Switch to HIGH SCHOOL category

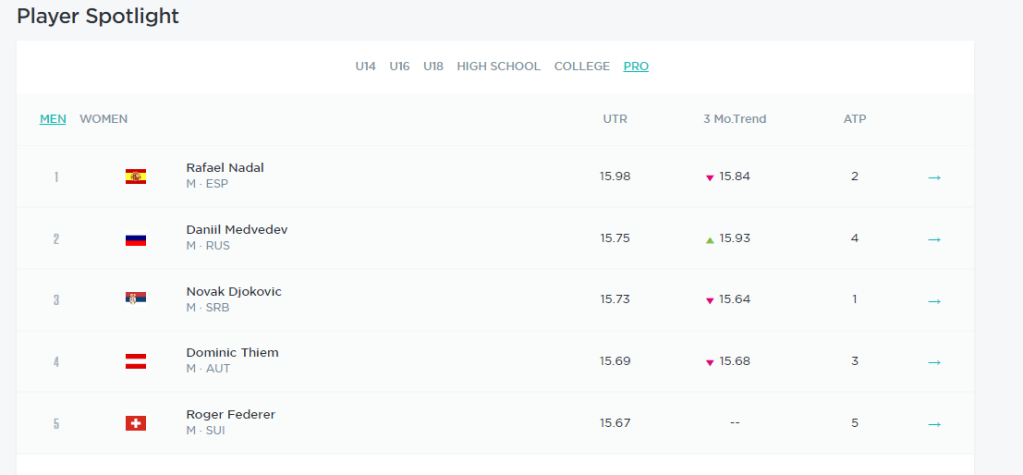[x=498, y=66]
